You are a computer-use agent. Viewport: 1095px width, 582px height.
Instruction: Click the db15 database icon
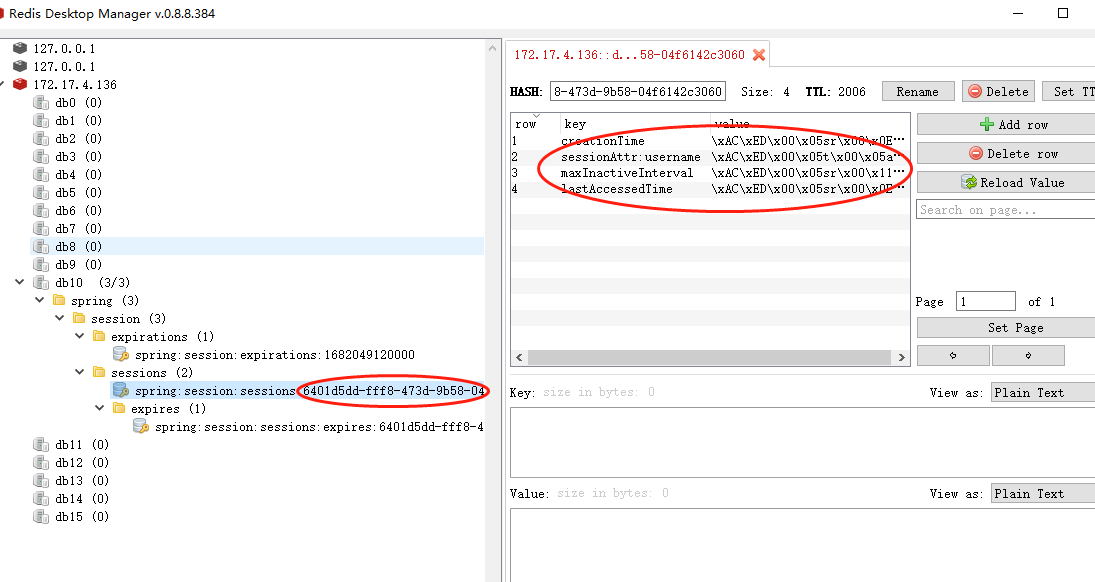point(41,517)
